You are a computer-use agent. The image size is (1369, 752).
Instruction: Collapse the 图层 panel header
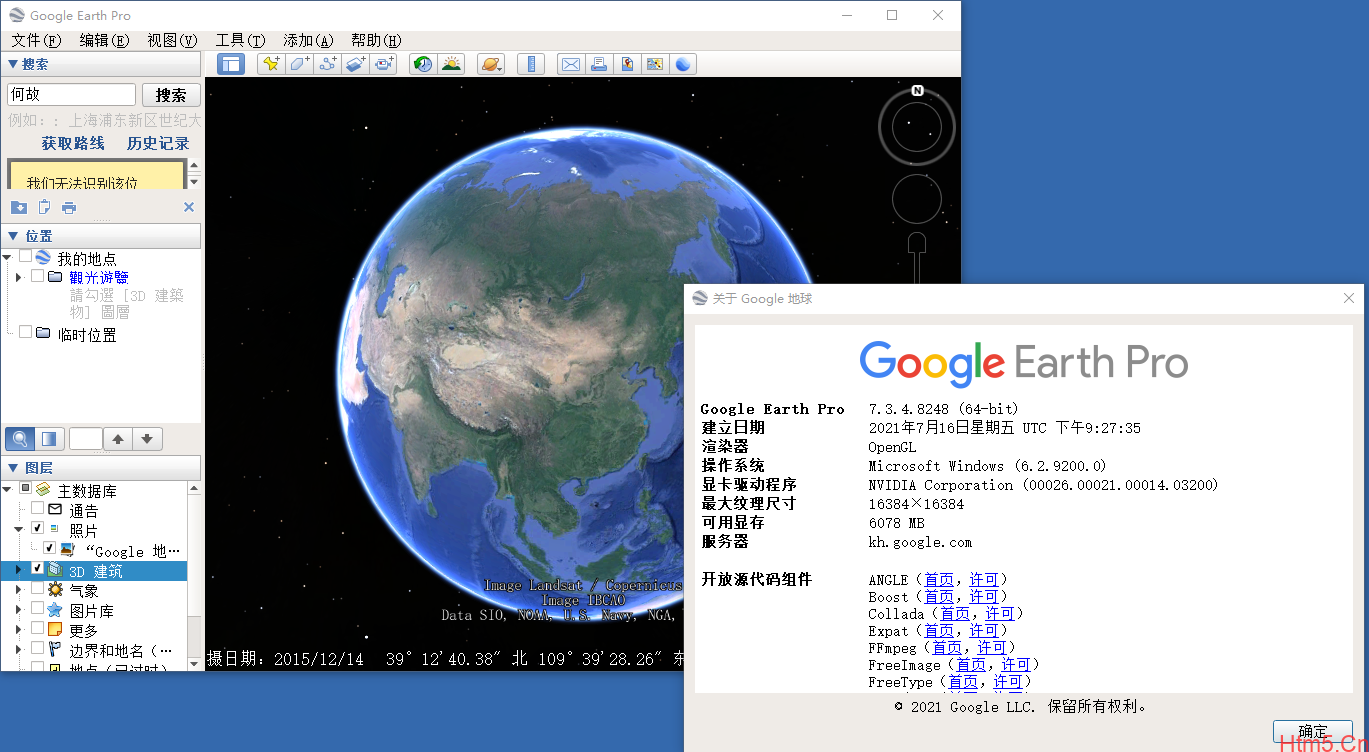point(101,468)
